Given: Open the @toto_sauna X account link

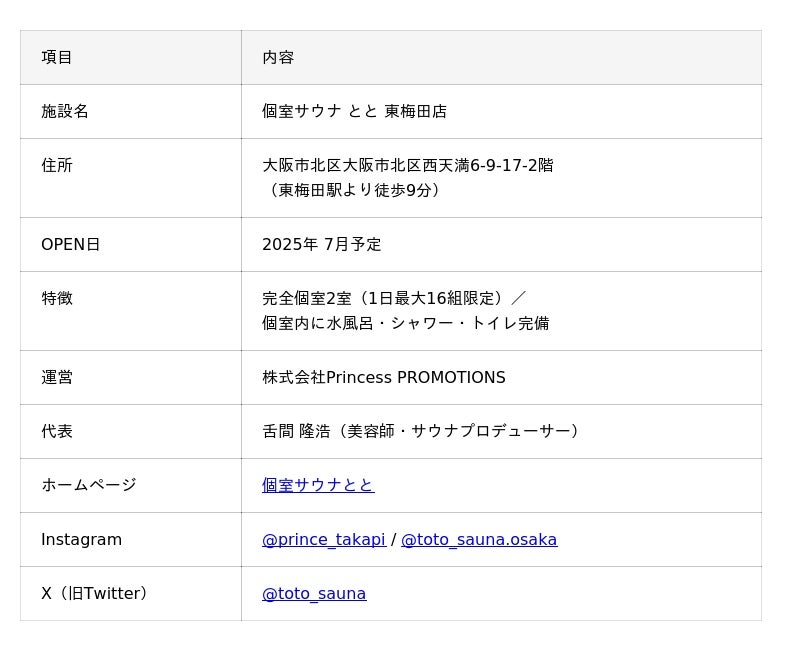Looking at the screenshot, I should [x=314, y=593].
